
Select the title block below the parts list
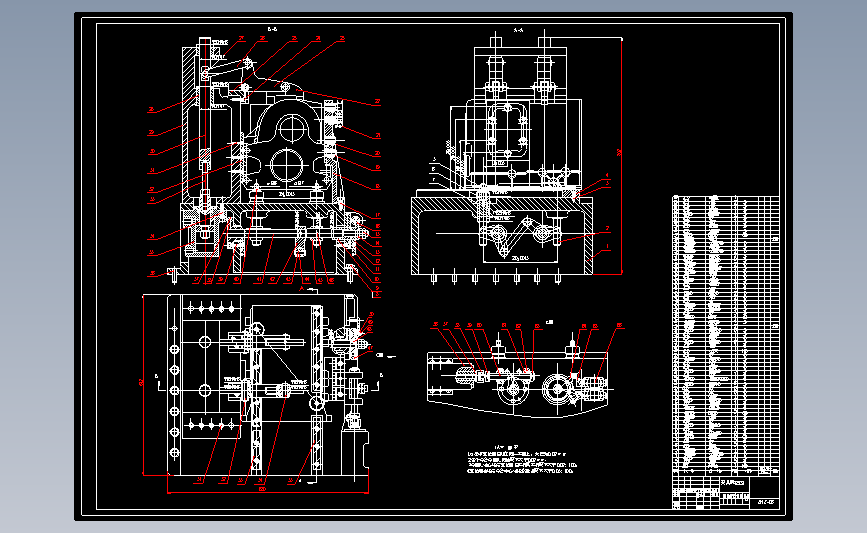(x=725, y=492)
